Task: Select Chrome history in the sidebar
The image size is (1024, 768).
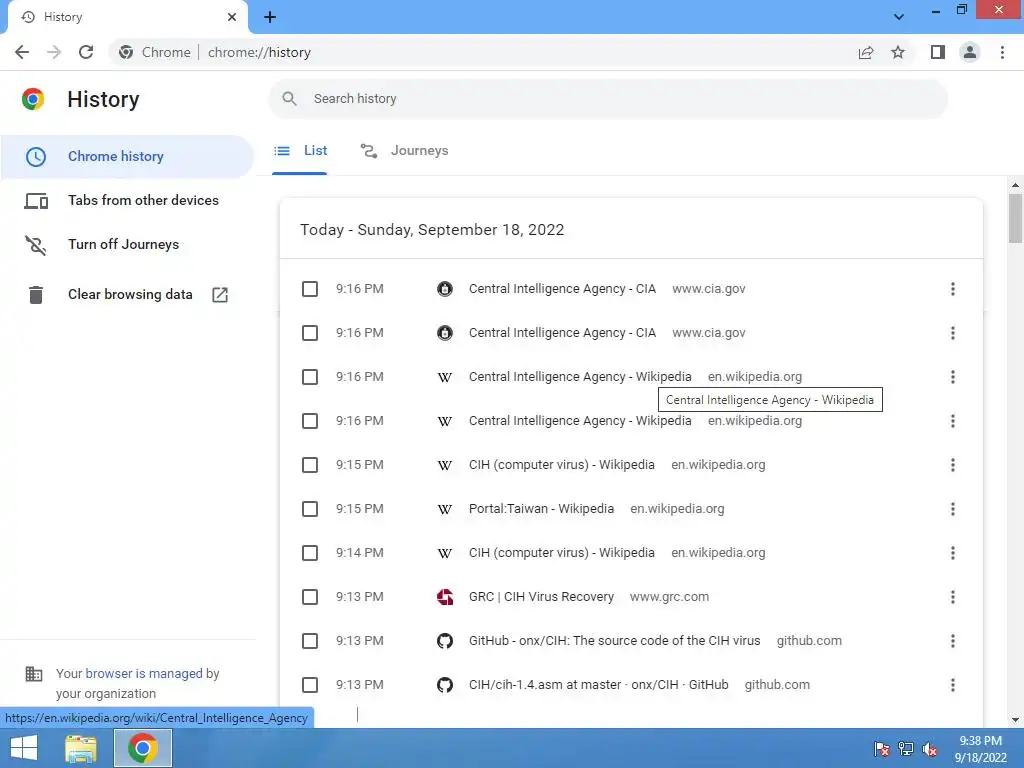Action: coord(127,157)
